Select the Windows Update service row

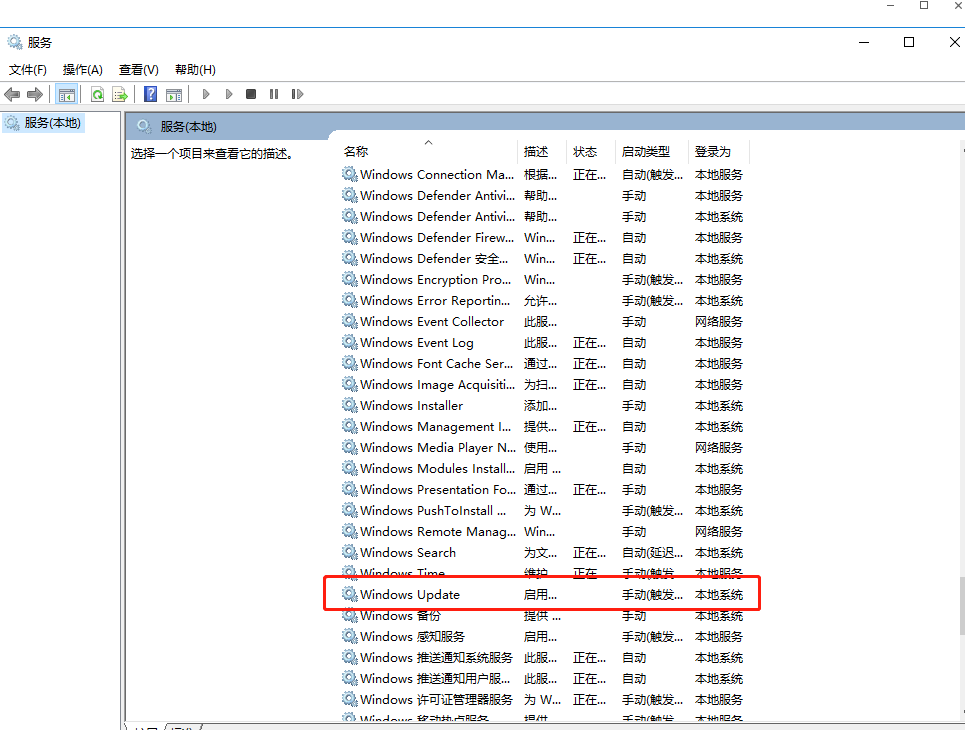click(542, 595)
